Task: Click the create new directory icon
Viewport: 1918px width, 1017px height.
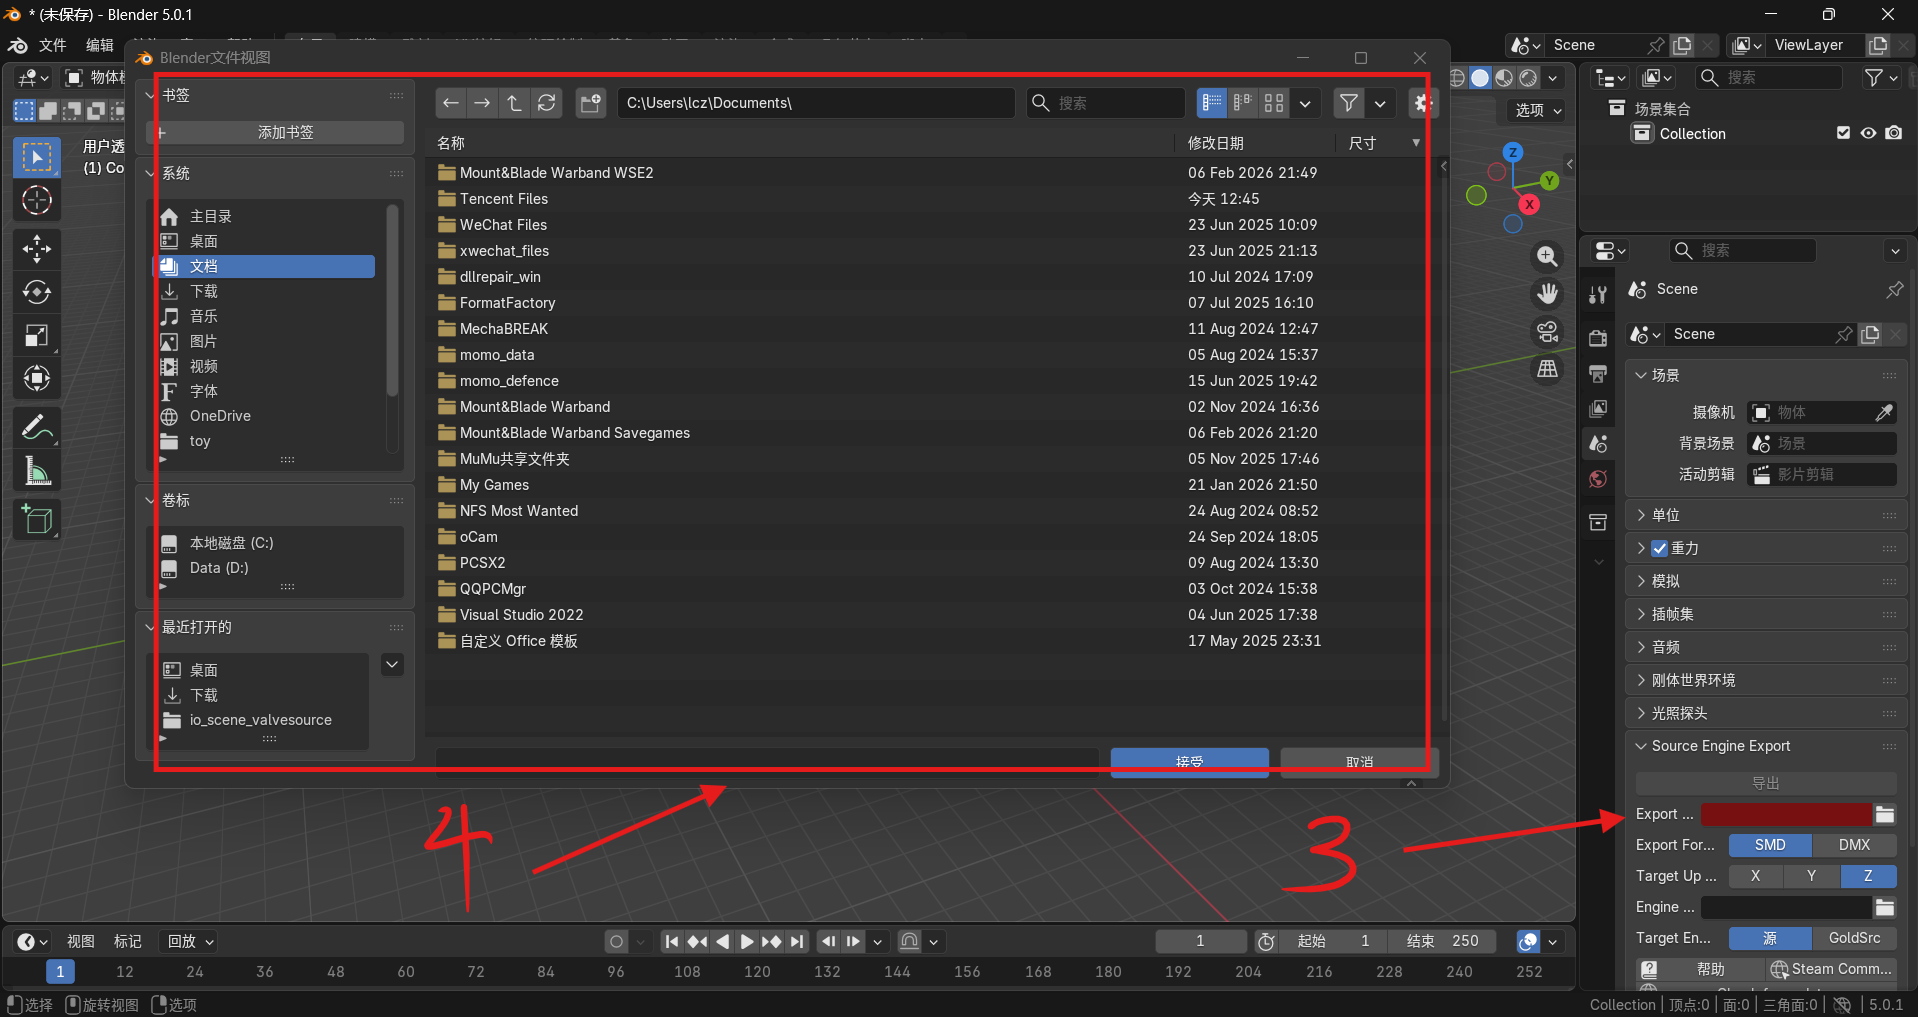Action: click(591, 103)
